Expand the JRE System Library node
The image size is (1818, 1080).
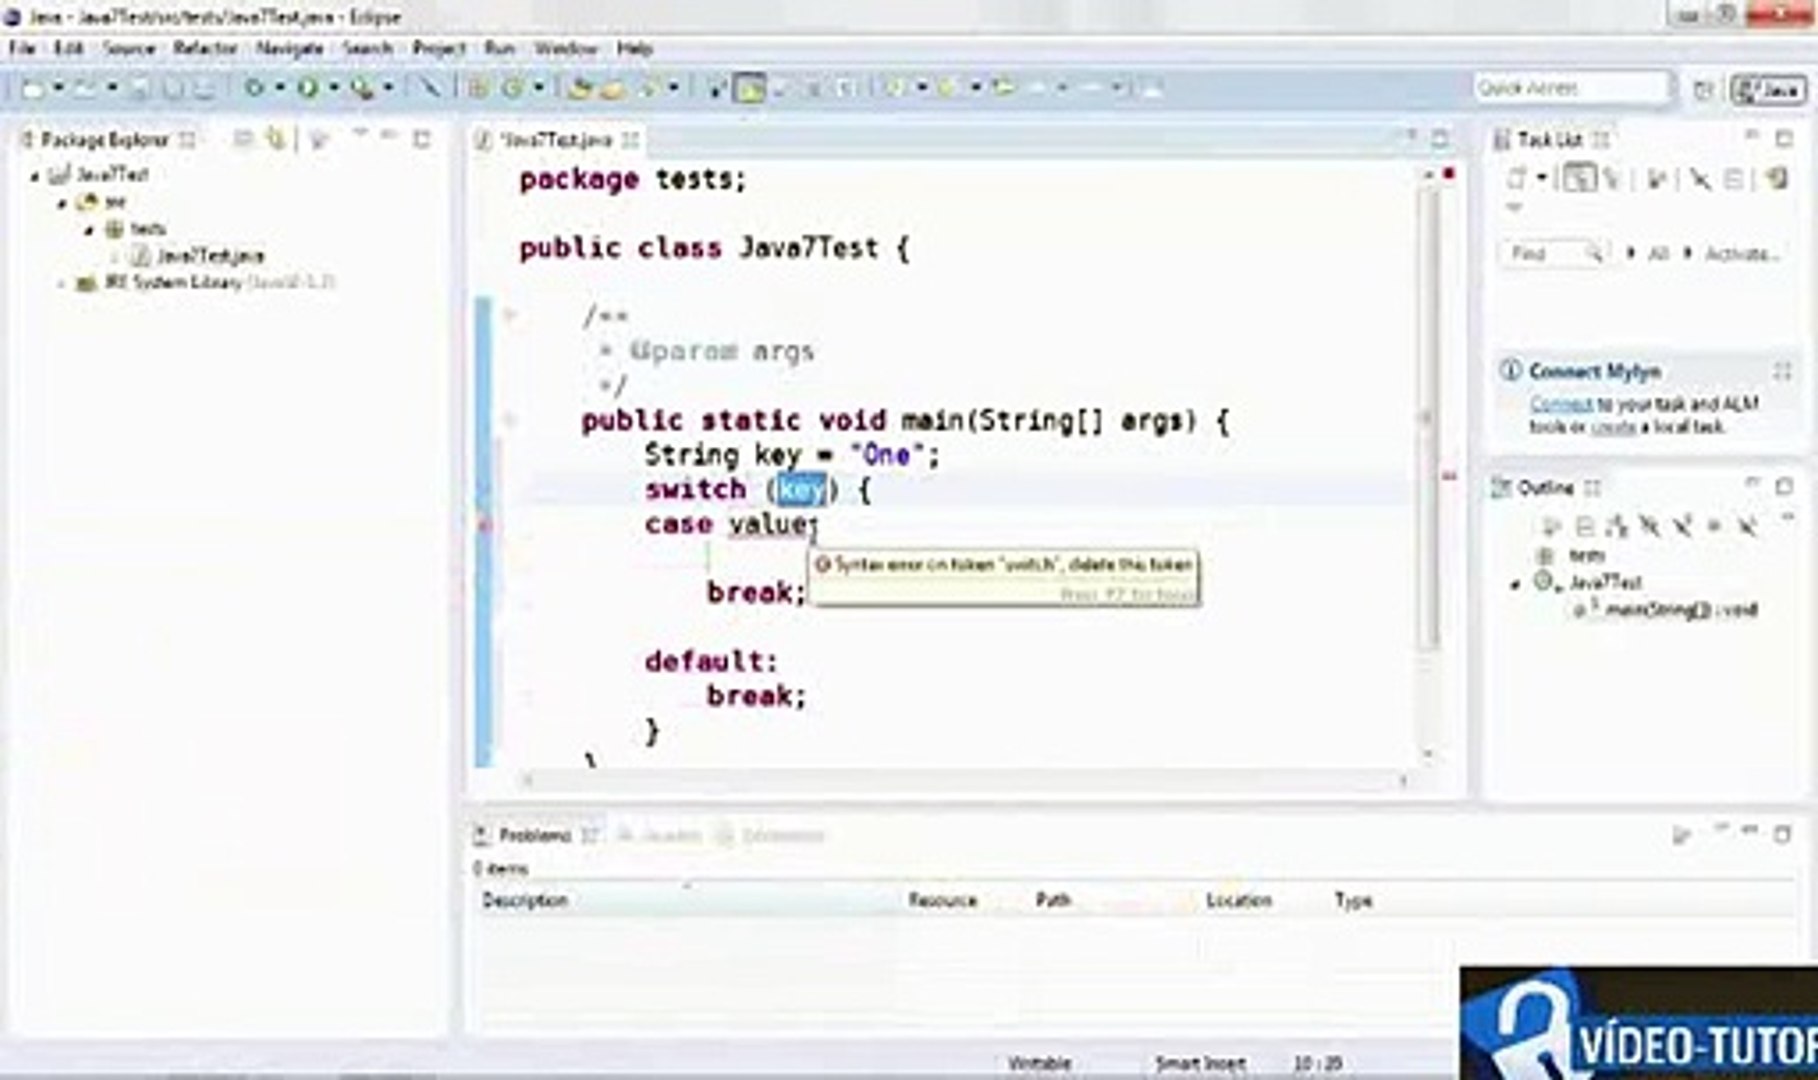tap(62, 284)
